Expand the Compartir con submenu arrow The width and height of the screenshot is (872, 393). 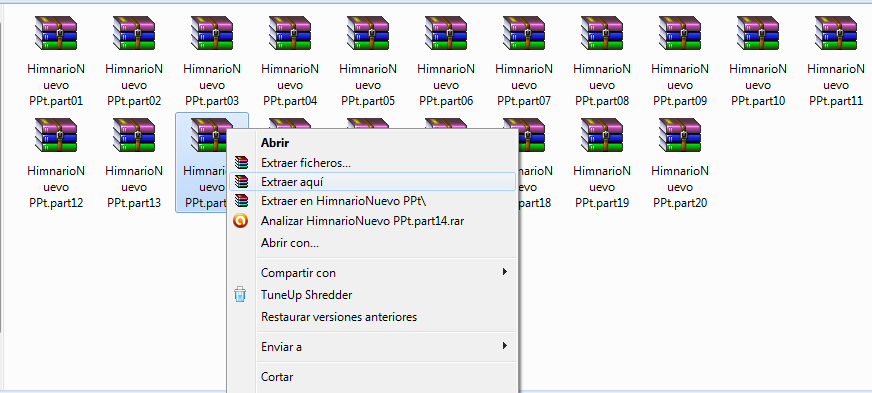(x=504, y=272)
